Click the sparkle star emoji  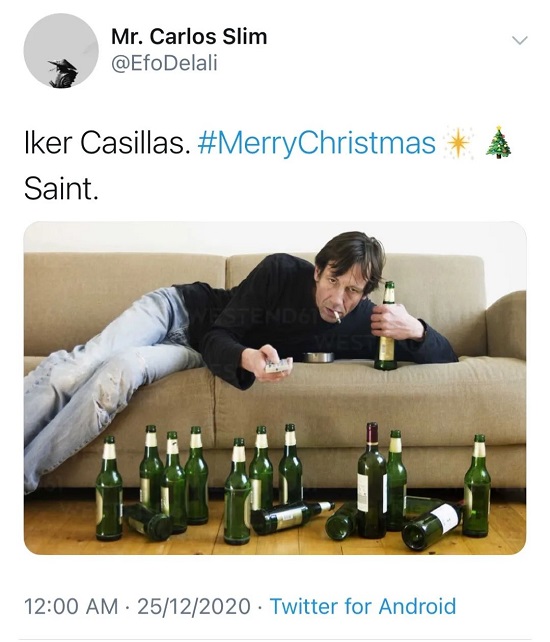coord(458,144)
